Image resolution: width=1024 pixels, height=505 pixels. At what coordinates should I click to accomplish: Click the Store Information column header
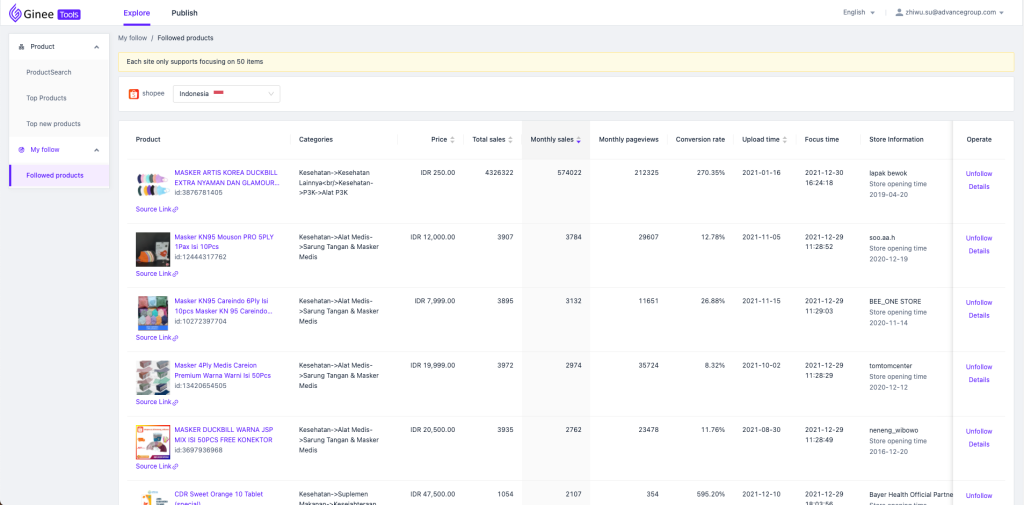(897, 140)
